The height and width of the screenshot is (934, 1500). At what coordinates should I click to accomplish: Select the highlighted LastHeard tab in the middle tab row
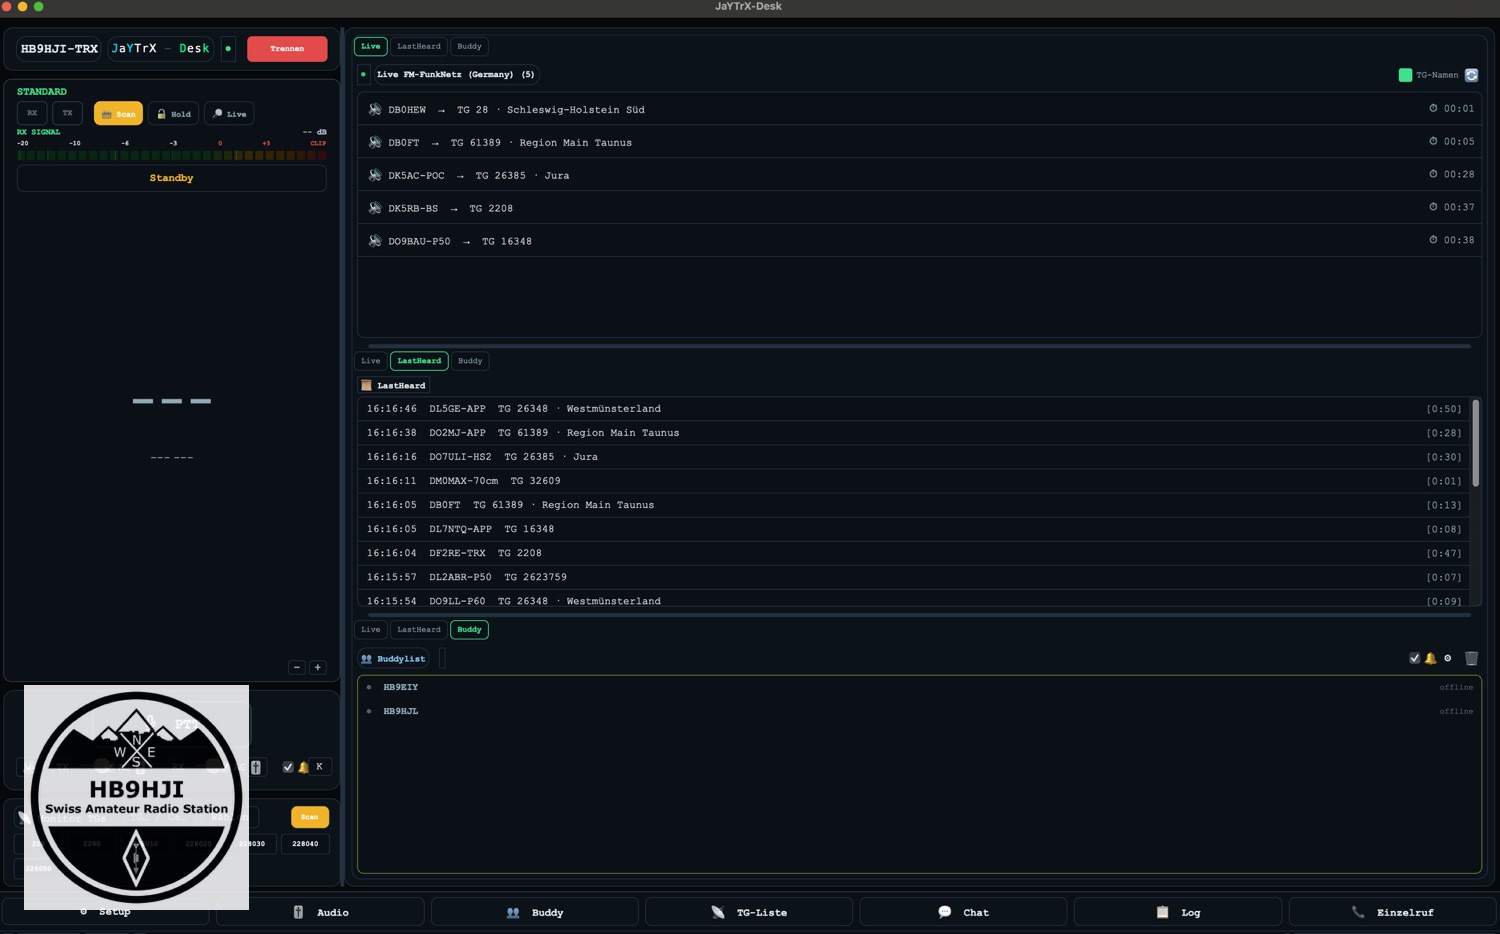click(x=419, y=361)
